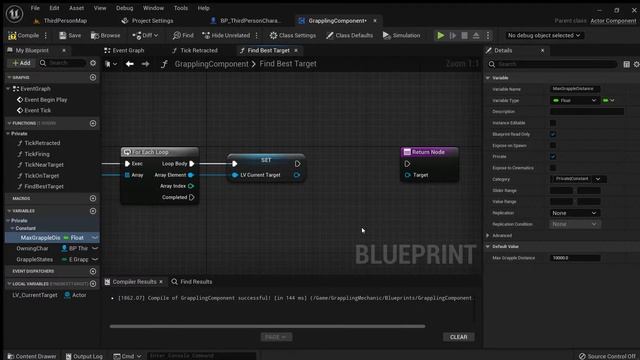
Task: Click the Add button in My Blueprint
Action: pos(21,63)
